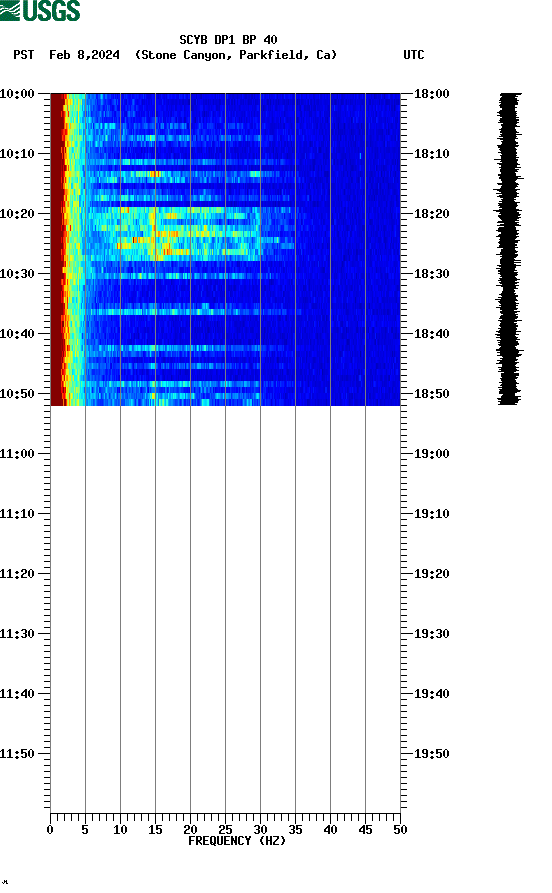Click the 18:50 UTC time label

(x=432, y=394)
